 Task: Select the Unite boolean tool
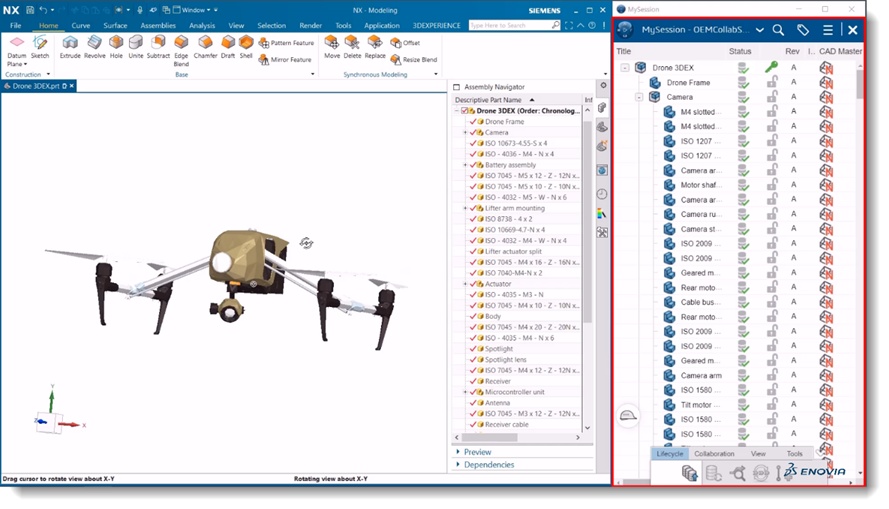click(x=136, y=47)
